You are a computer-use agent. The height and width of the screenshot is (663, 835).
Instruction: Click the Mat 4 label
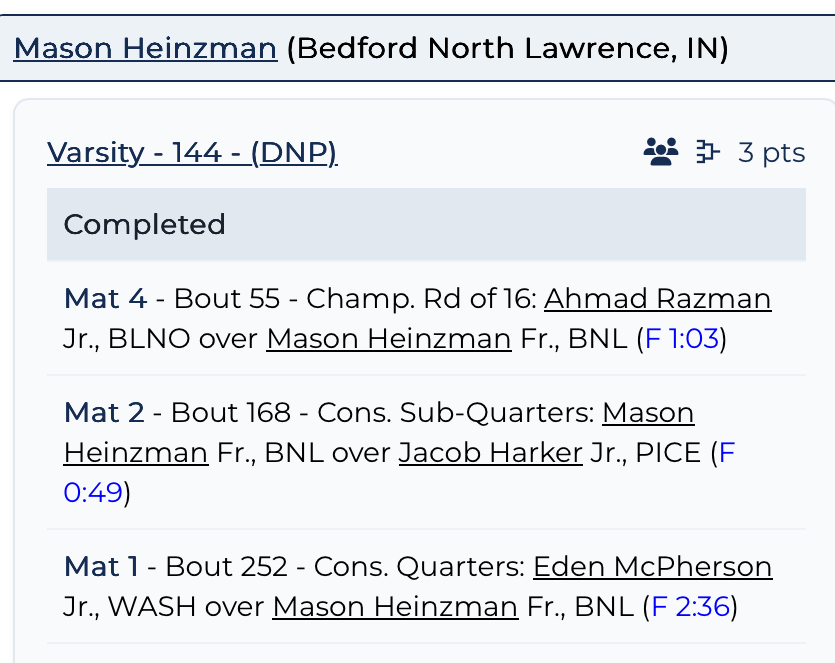pos(105,298)
